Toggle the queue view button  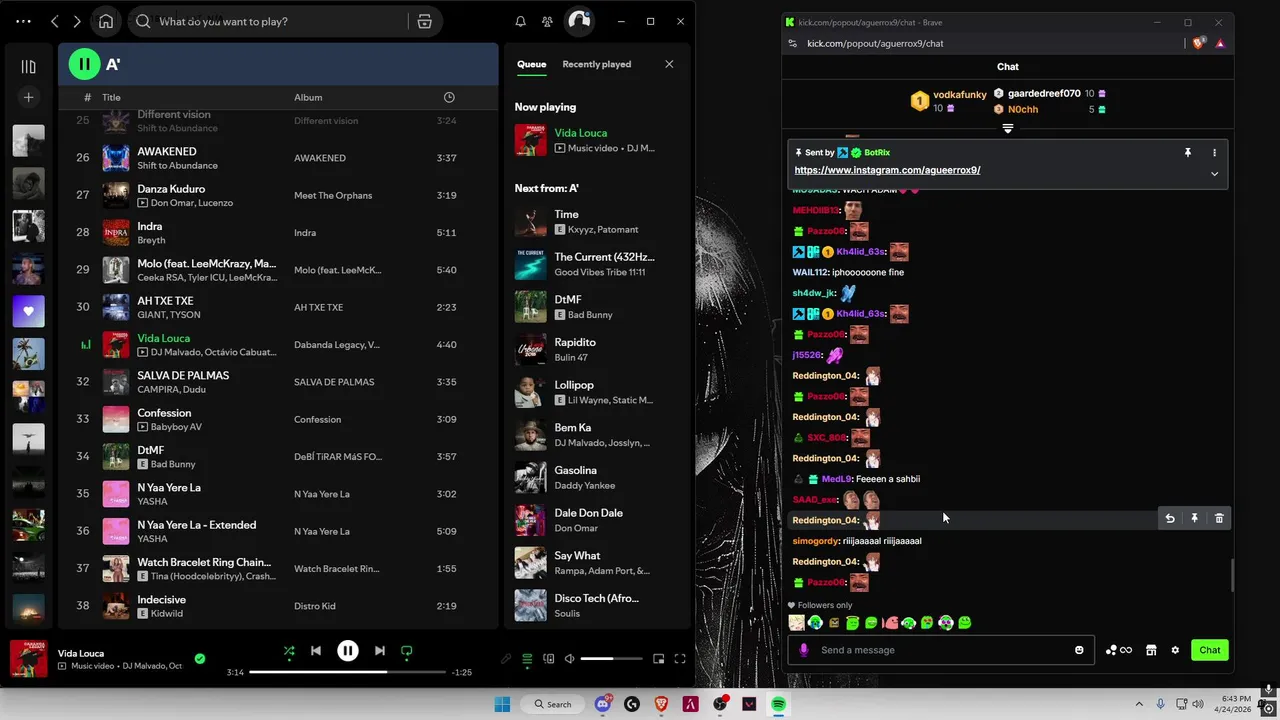(x=527, y=659)
